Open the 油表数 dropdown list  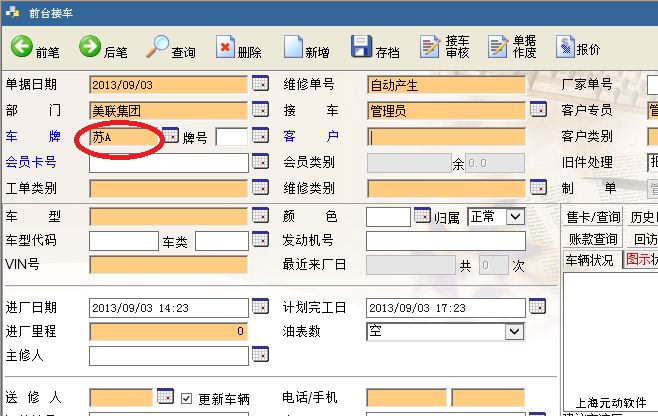click(x=515, y=330)
